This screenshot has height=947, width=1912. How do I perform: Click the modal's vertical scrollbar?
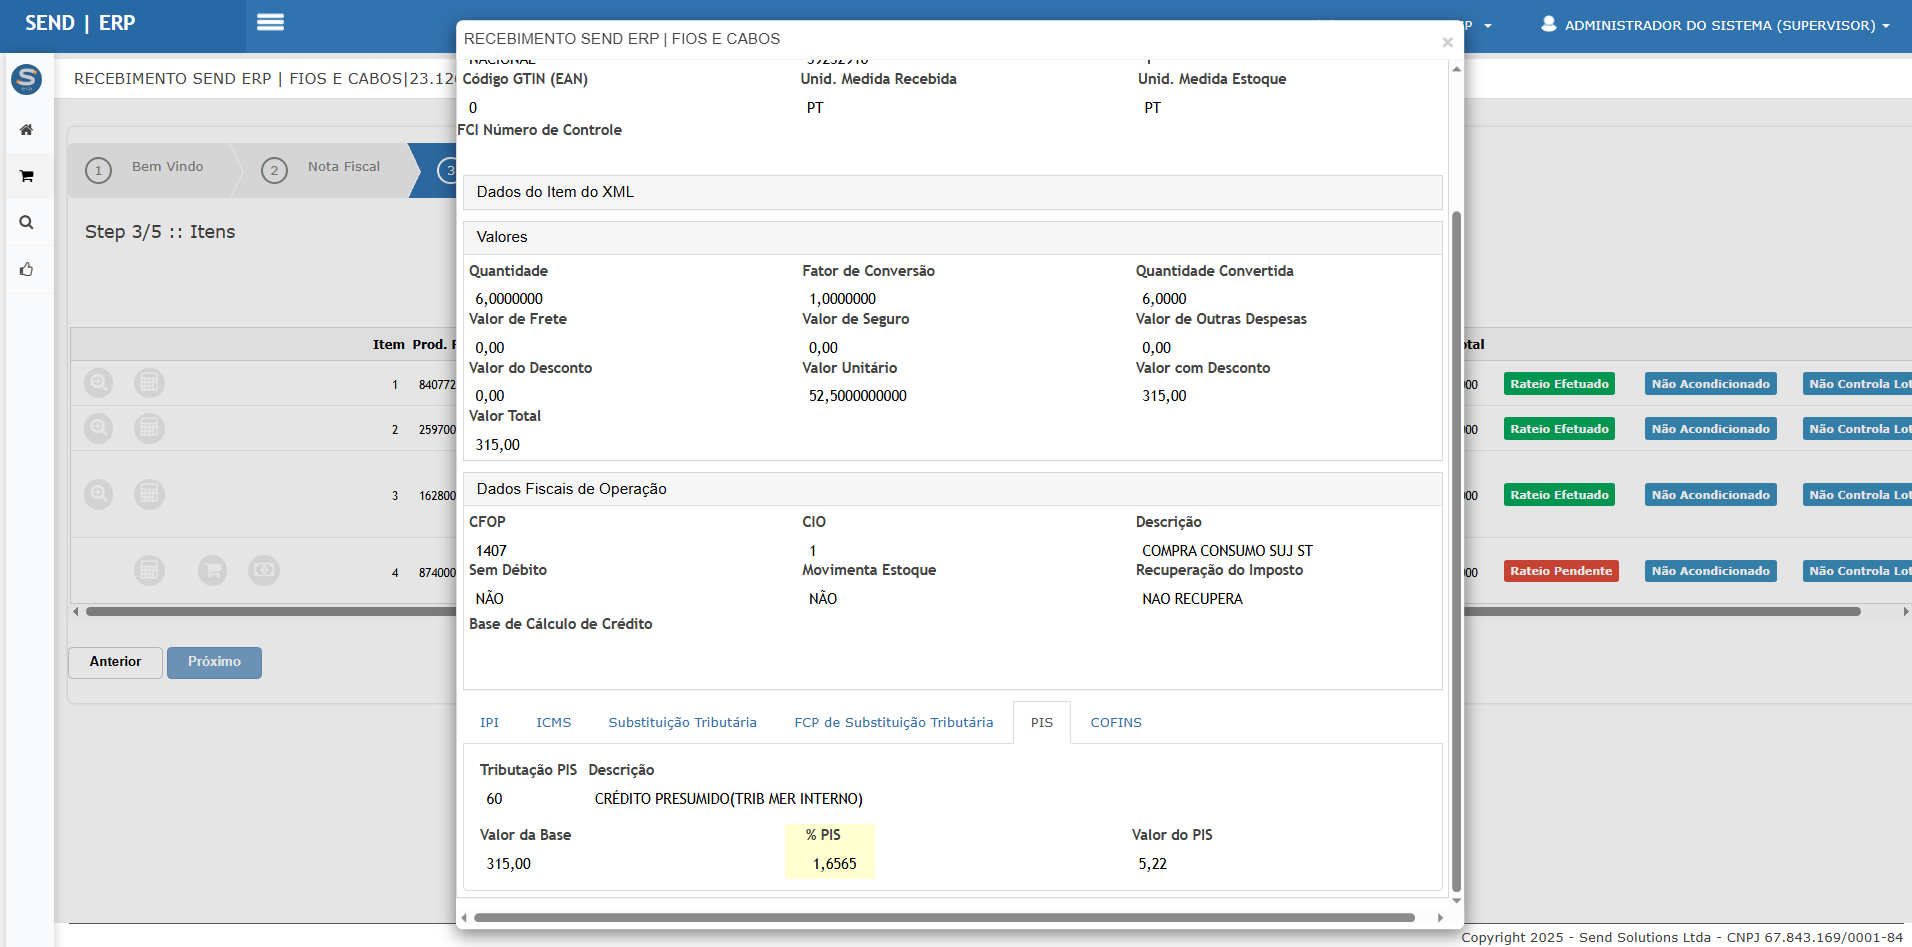point(1456,550)
